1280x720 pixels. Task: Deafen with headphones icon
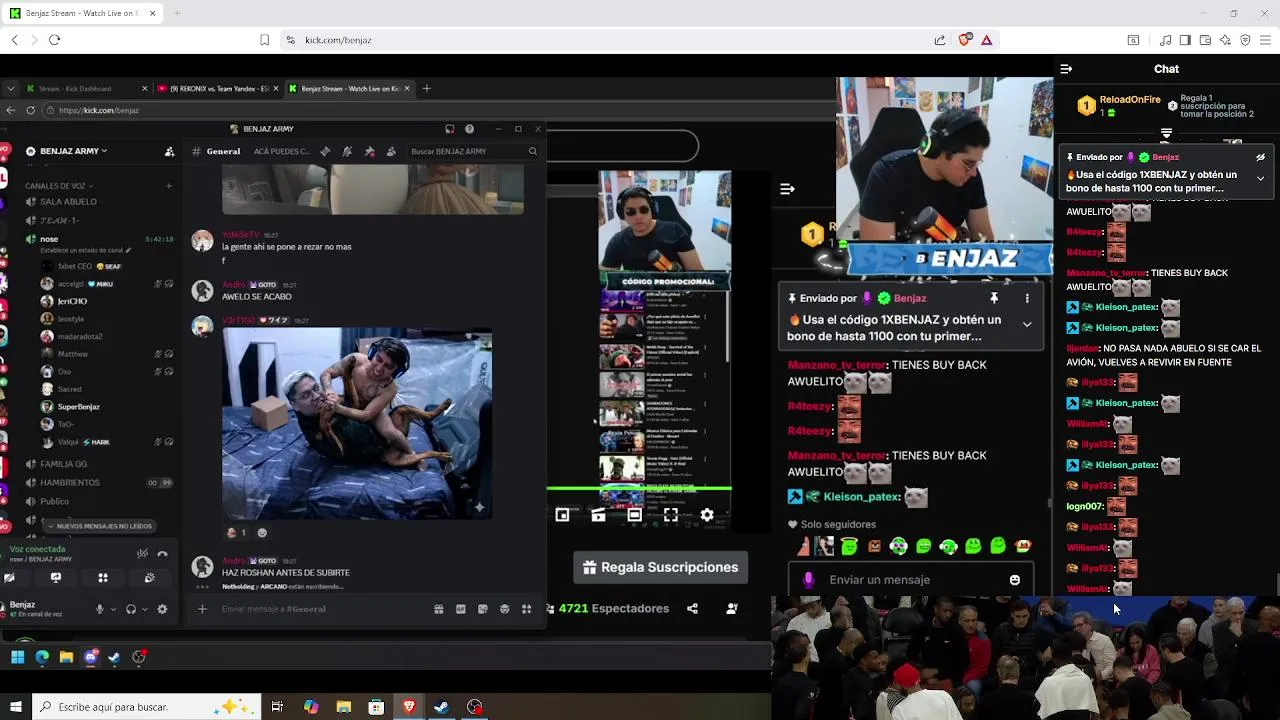point(131,609)
